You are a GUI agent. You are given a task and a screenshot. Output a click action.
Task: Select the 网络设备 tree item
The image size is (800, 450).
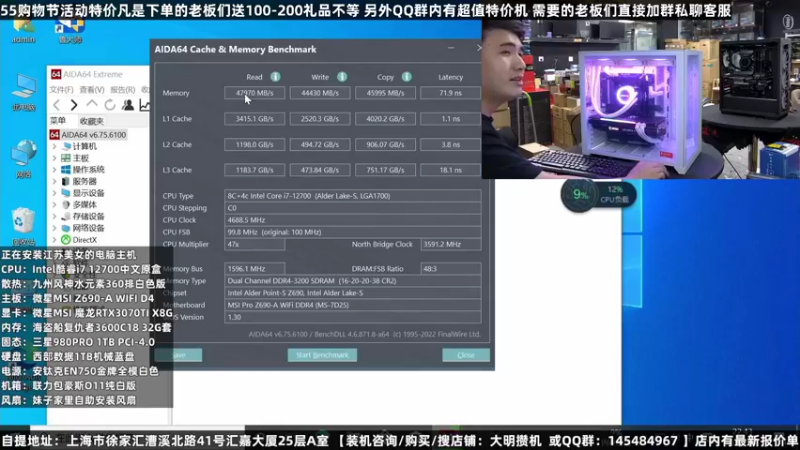coord(83,228)
